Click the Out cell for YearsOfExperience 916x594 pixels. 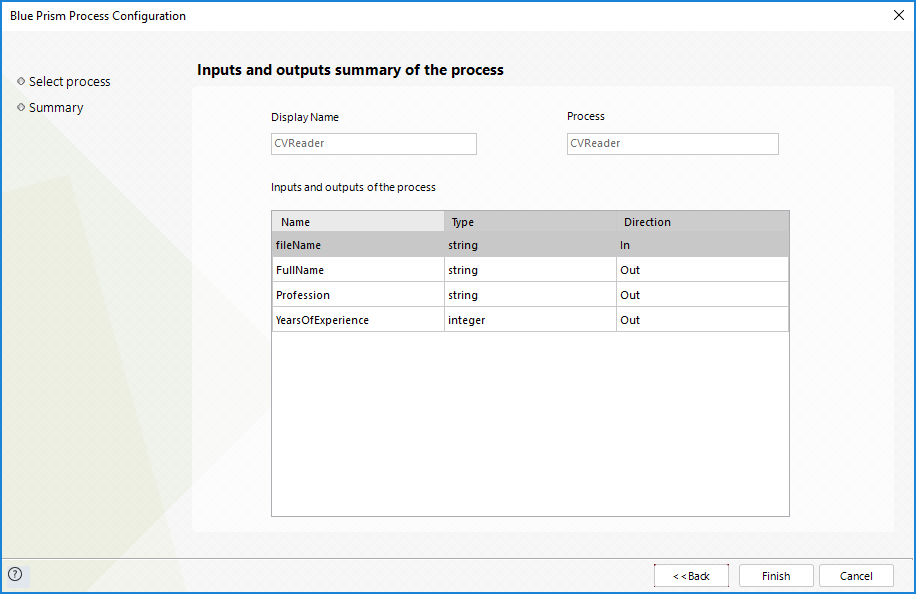702,320
